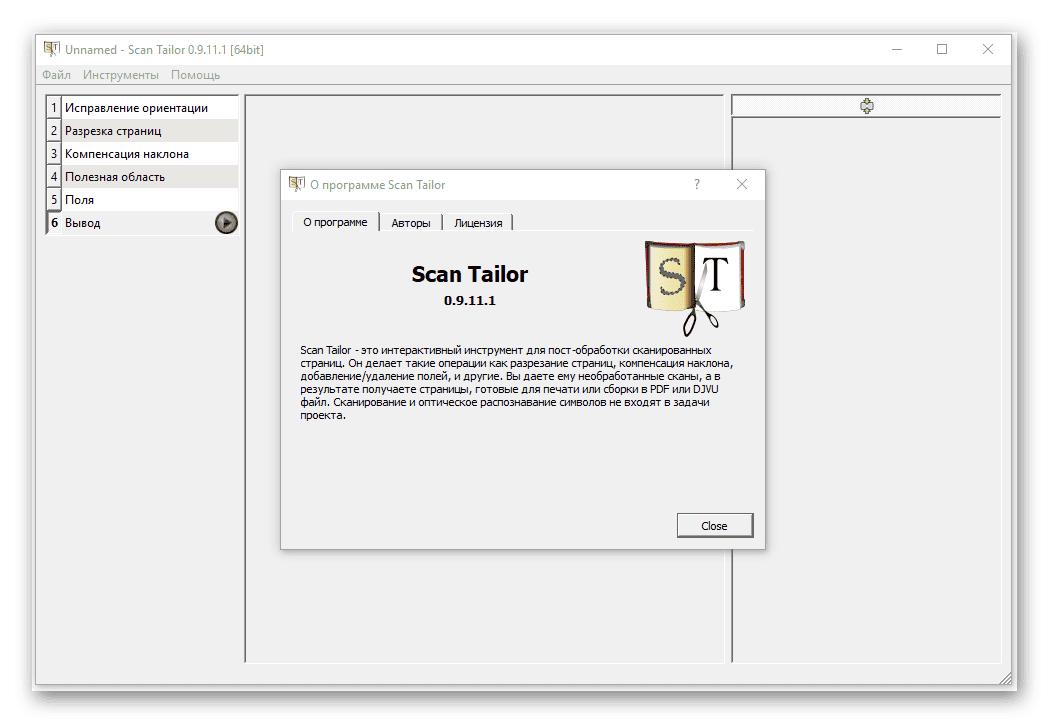
Task: Select stage Исправление ориентации
Action: pos(142,108)
